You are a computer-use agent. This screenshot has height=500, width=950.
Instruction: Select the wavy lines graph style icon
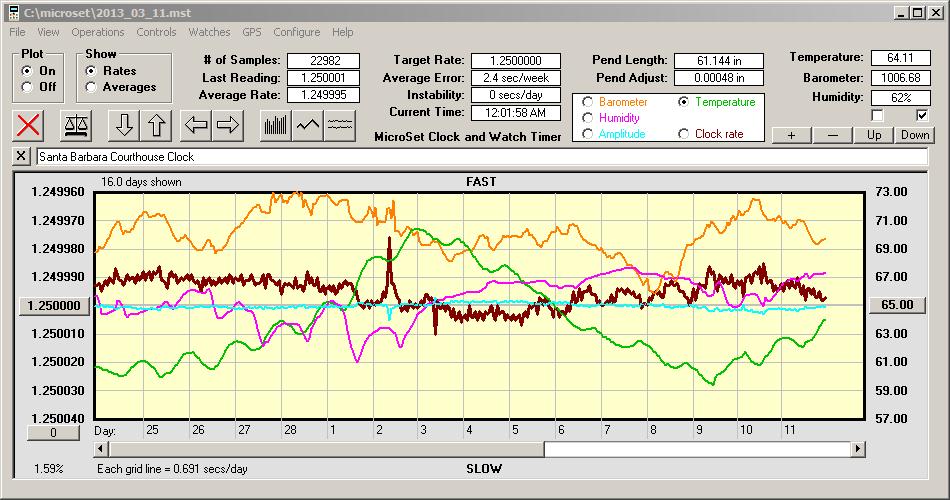tap(341, 125)
